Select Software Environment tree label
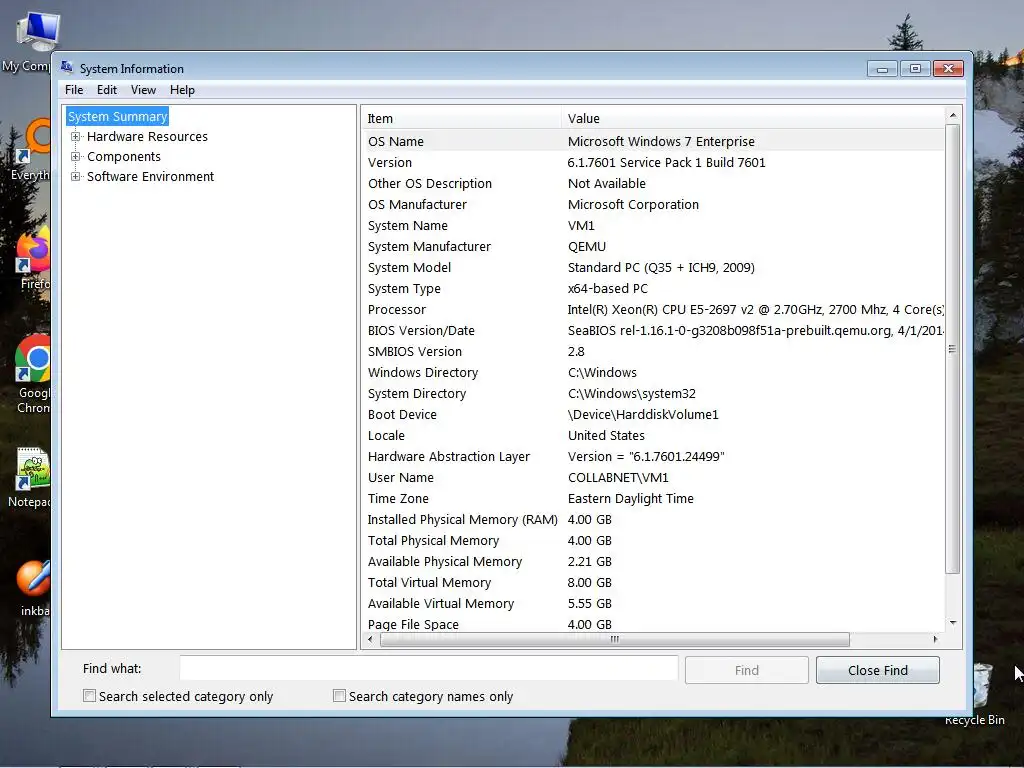Viewport: 1024px width, 768px height. pos(150,176)
